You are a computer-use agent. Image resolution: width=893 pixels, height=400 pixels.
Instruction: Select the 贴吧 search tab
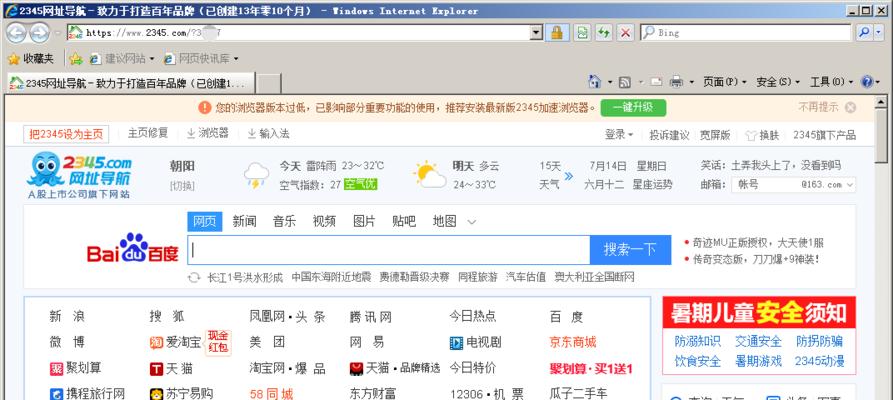coord(404,222)
